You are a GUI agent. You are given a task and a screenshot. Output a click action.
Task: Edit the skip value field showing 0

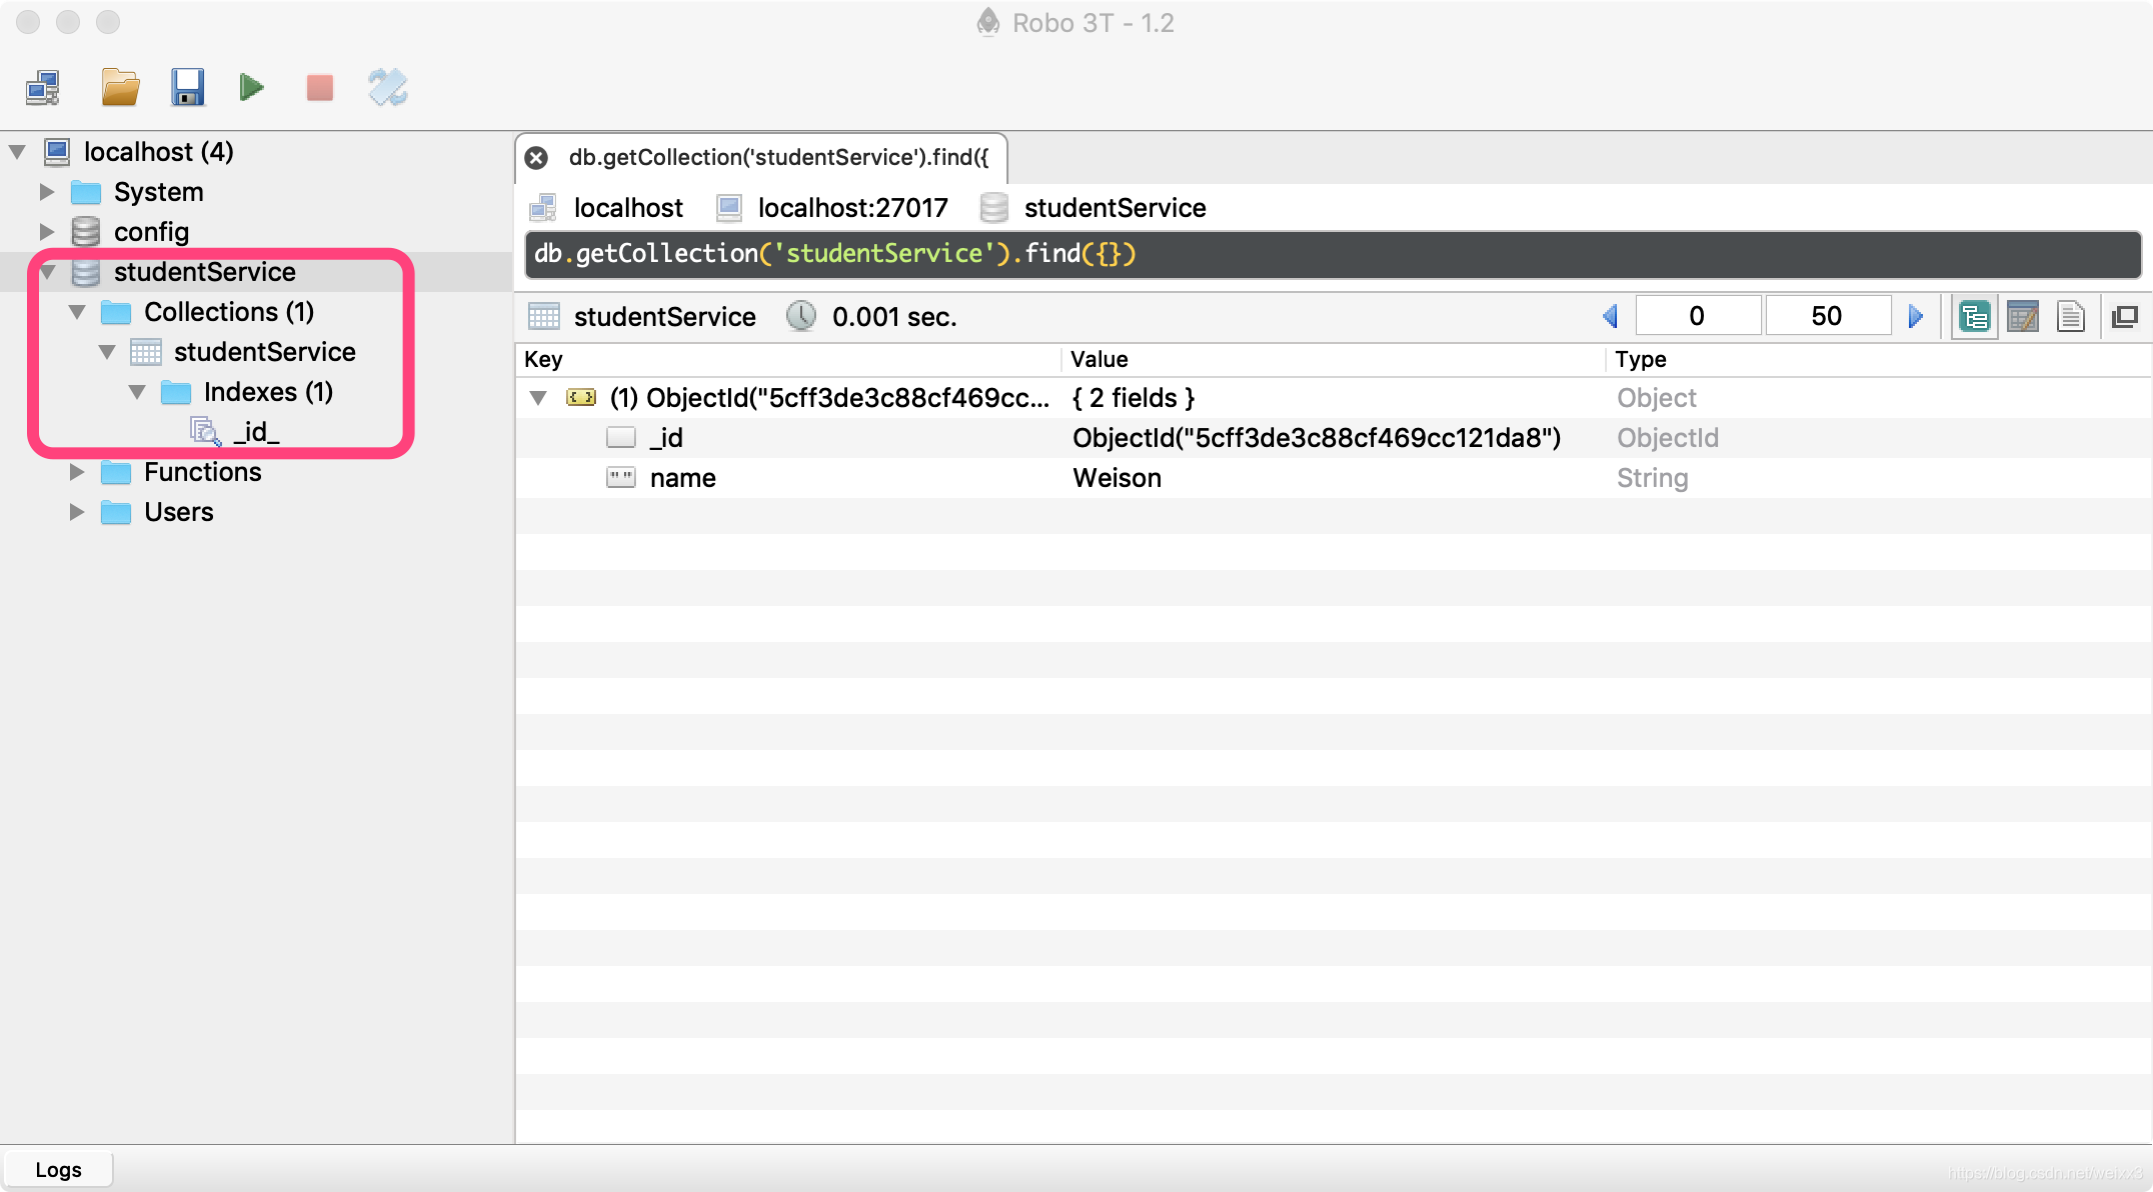pos(1697,317)
